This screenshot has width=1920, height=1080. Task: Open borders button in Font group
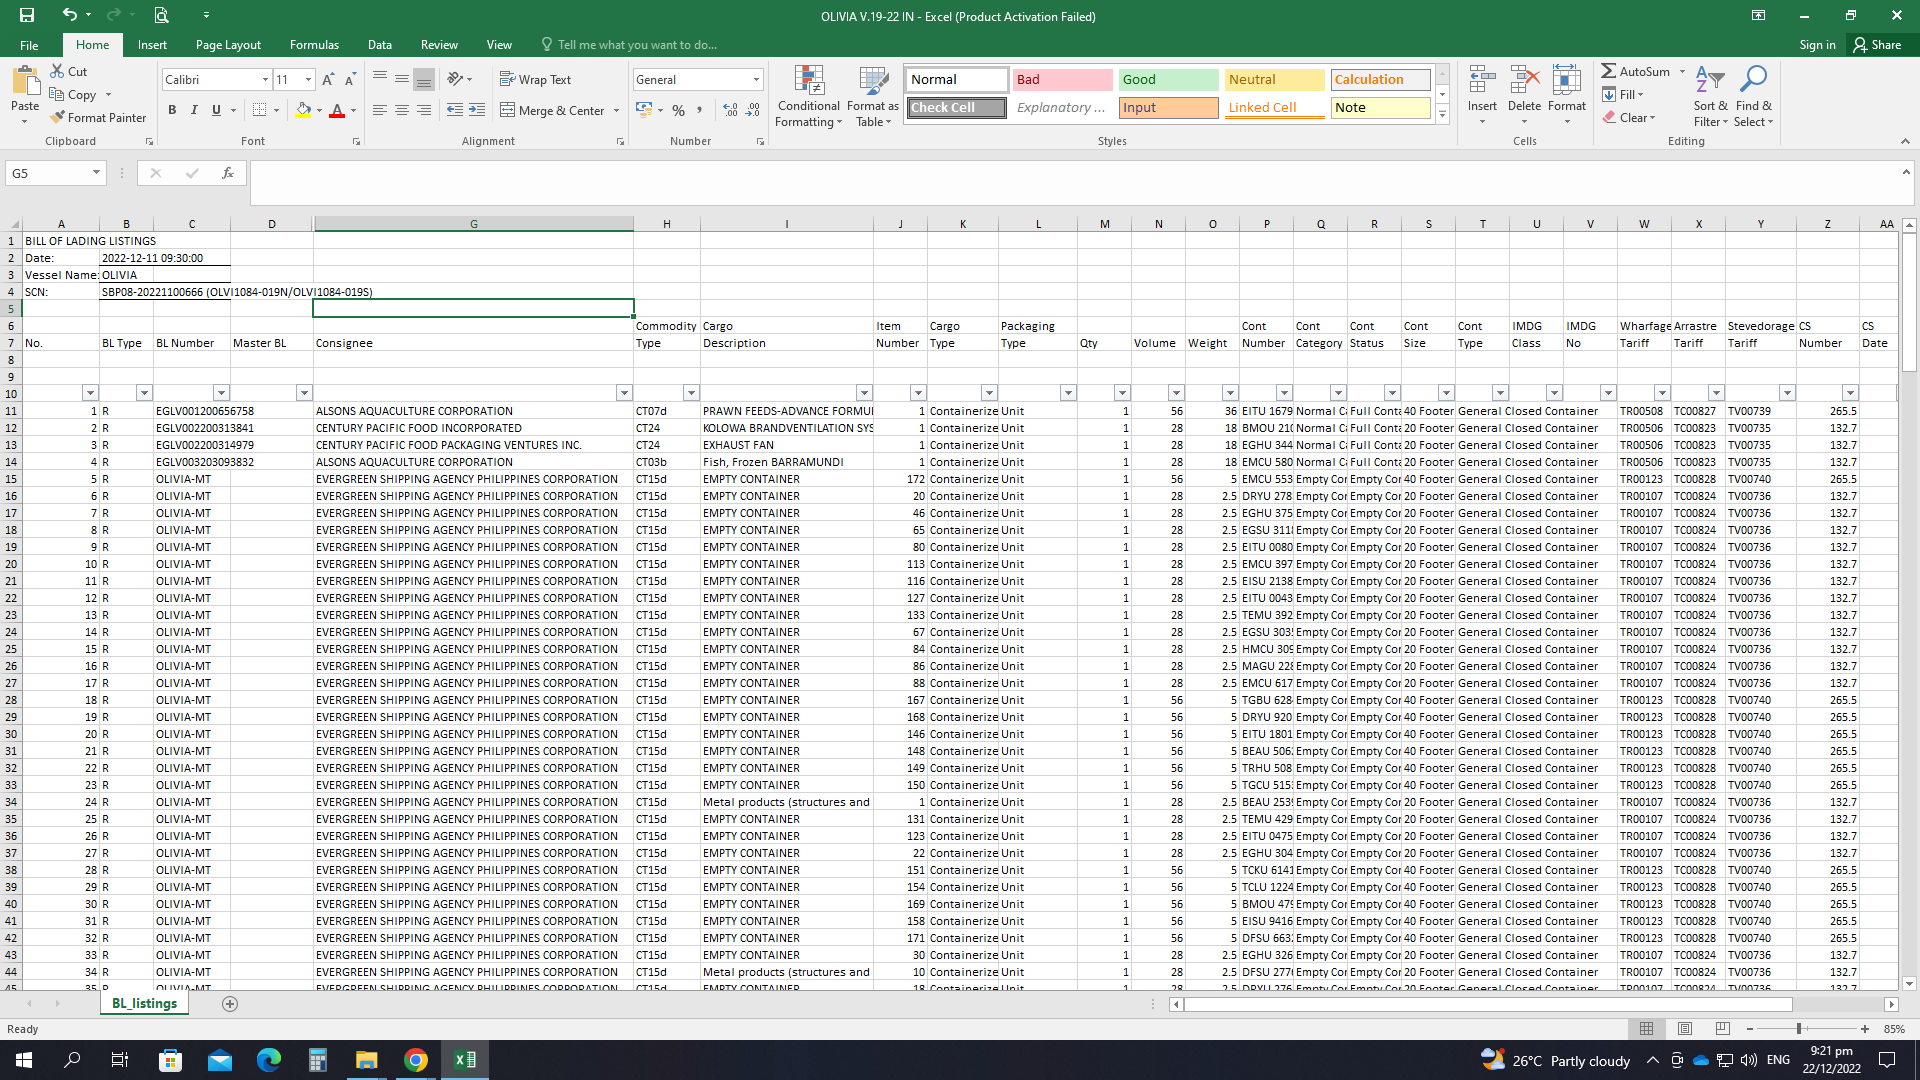260,110
